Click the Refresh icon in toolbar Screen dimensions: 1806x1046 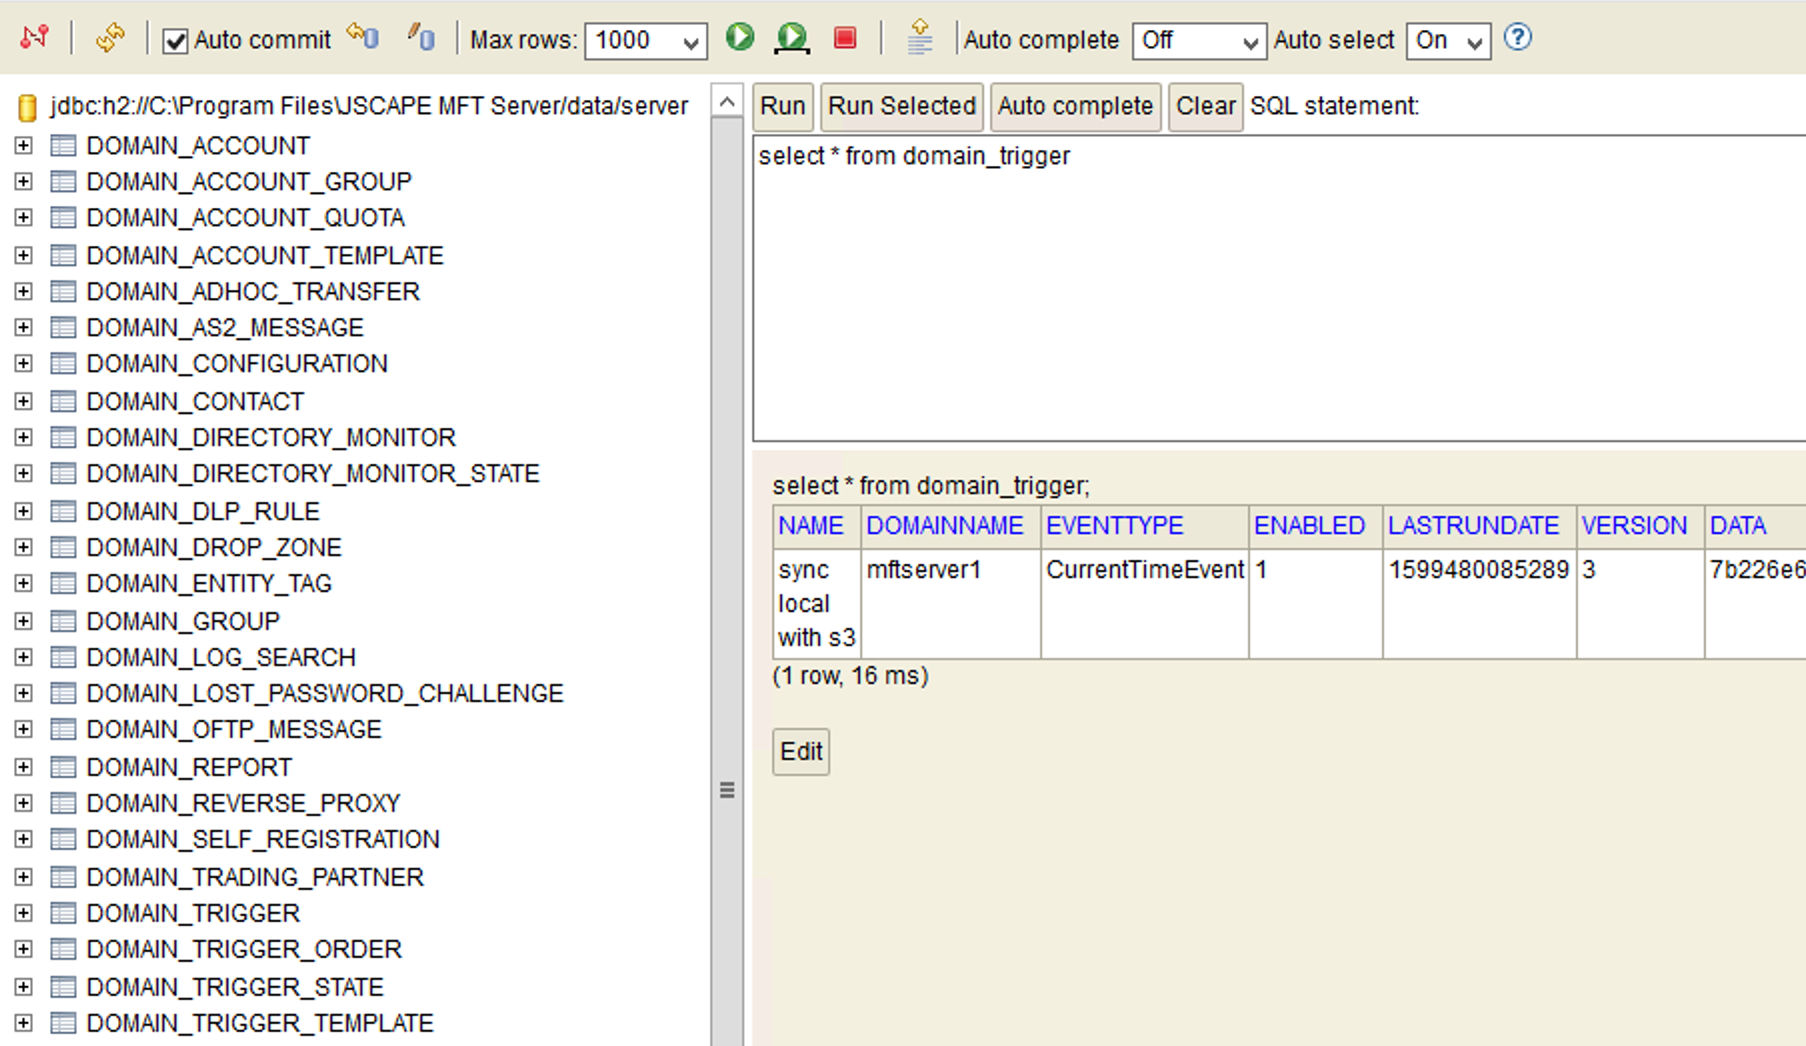(110, 38)
